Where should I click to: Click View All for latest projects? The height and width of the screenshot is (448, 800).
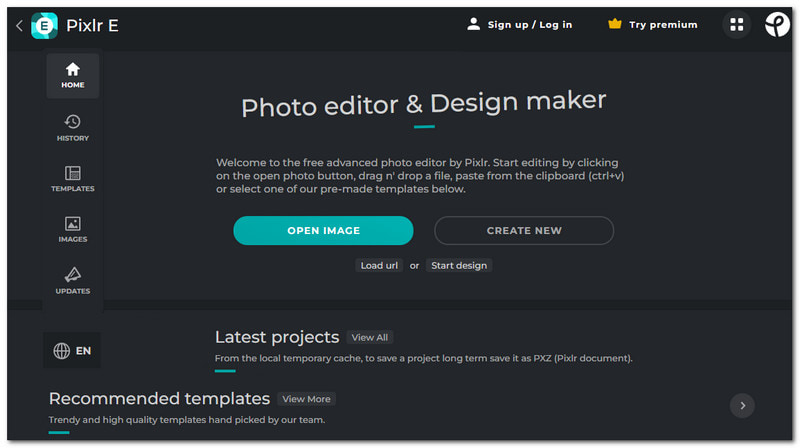[370, 338]
